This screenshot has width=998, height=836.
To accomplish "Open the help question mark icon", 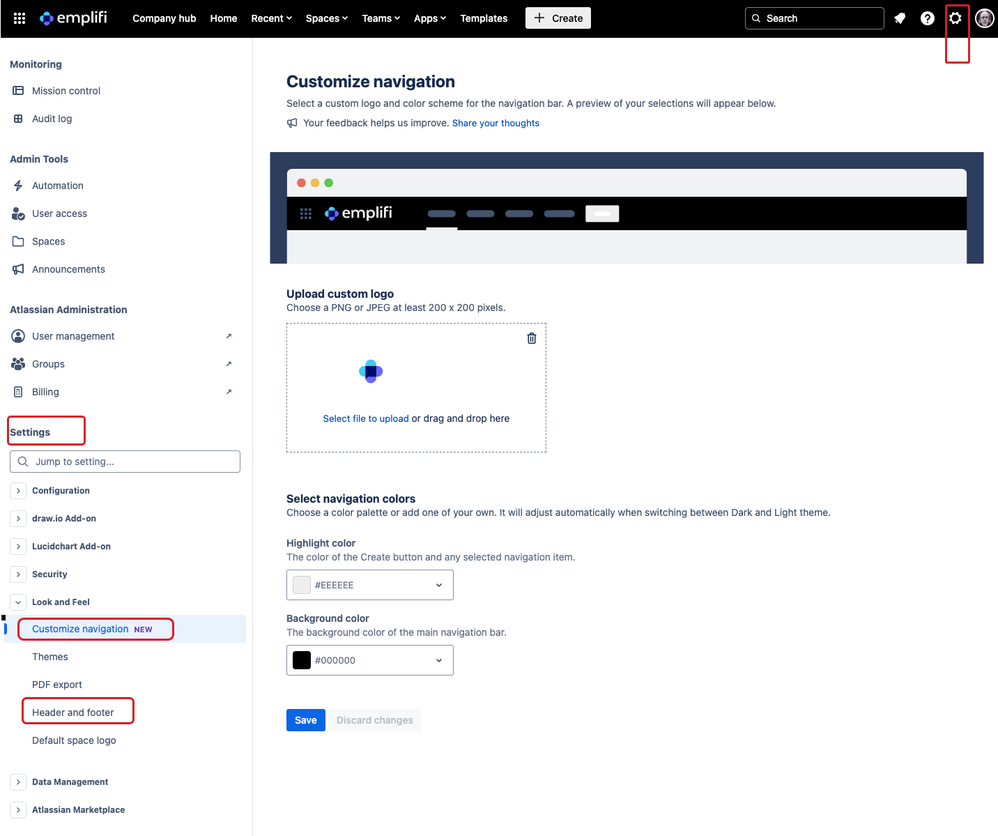I will tap(927, 18).
